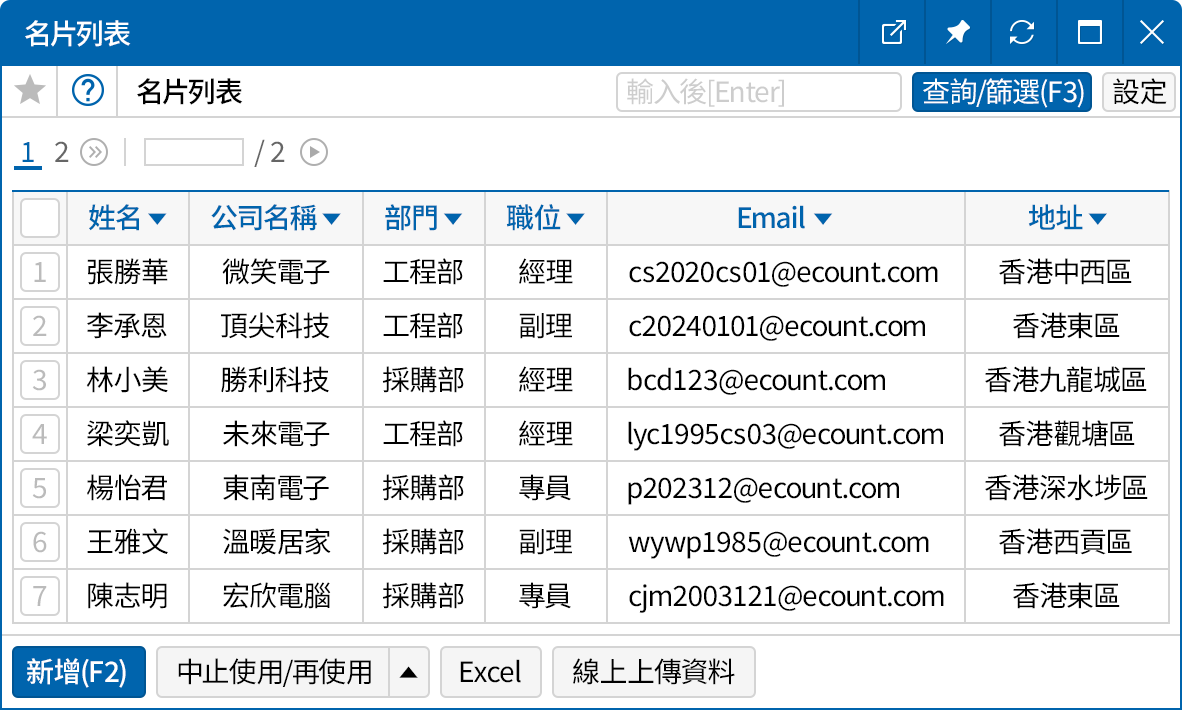Select the row checkbox for 林小美
The image size is (1182, 710).
click(40, 380)
